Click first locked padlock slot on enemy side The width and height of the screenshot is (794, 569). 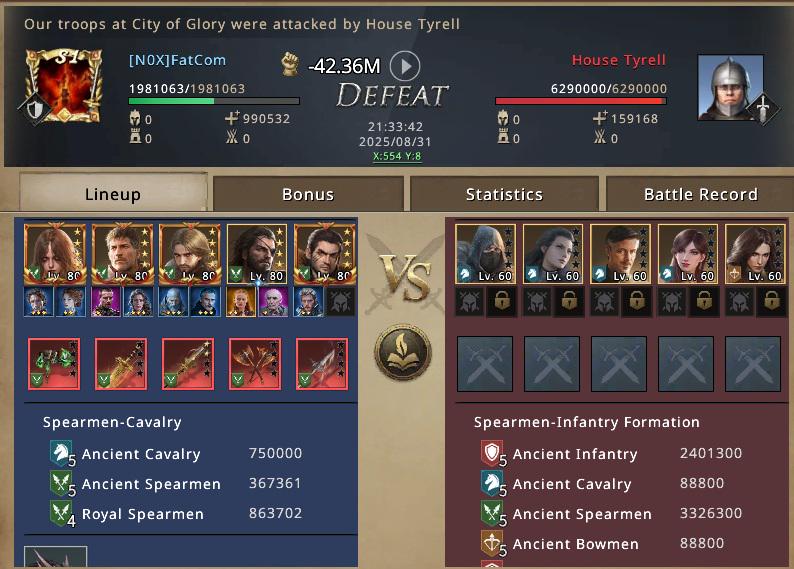click(502, 302)
